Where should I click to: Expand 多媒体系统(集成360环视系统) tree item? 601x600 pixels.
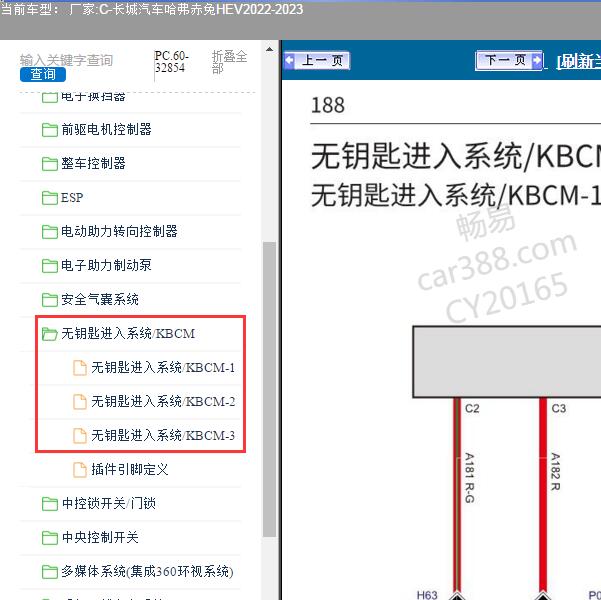[x=147, y=571]
